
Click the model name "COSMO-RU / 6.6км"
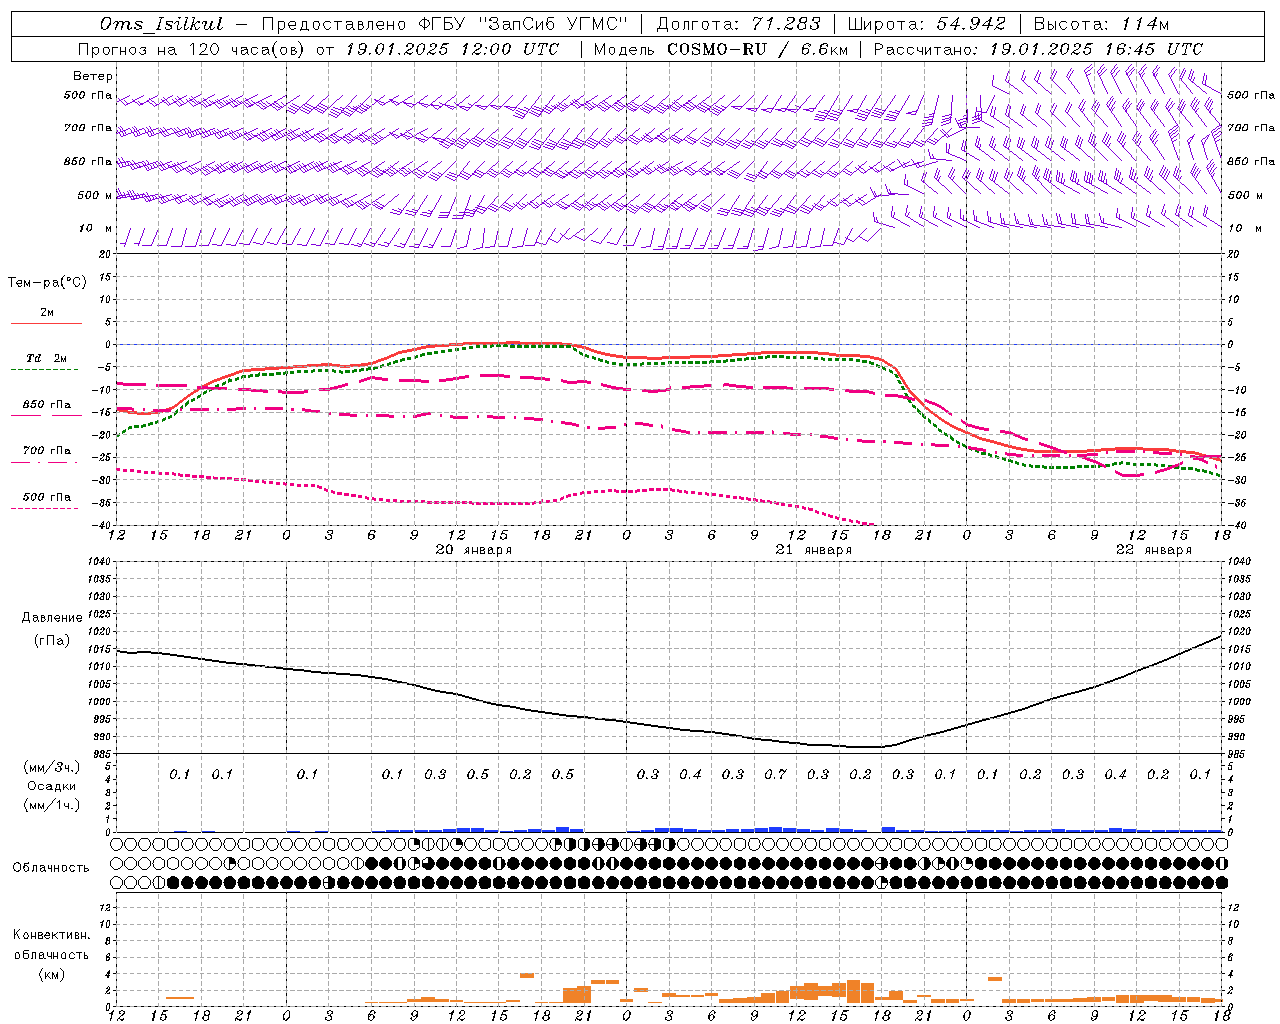click(x=757, y=49)
